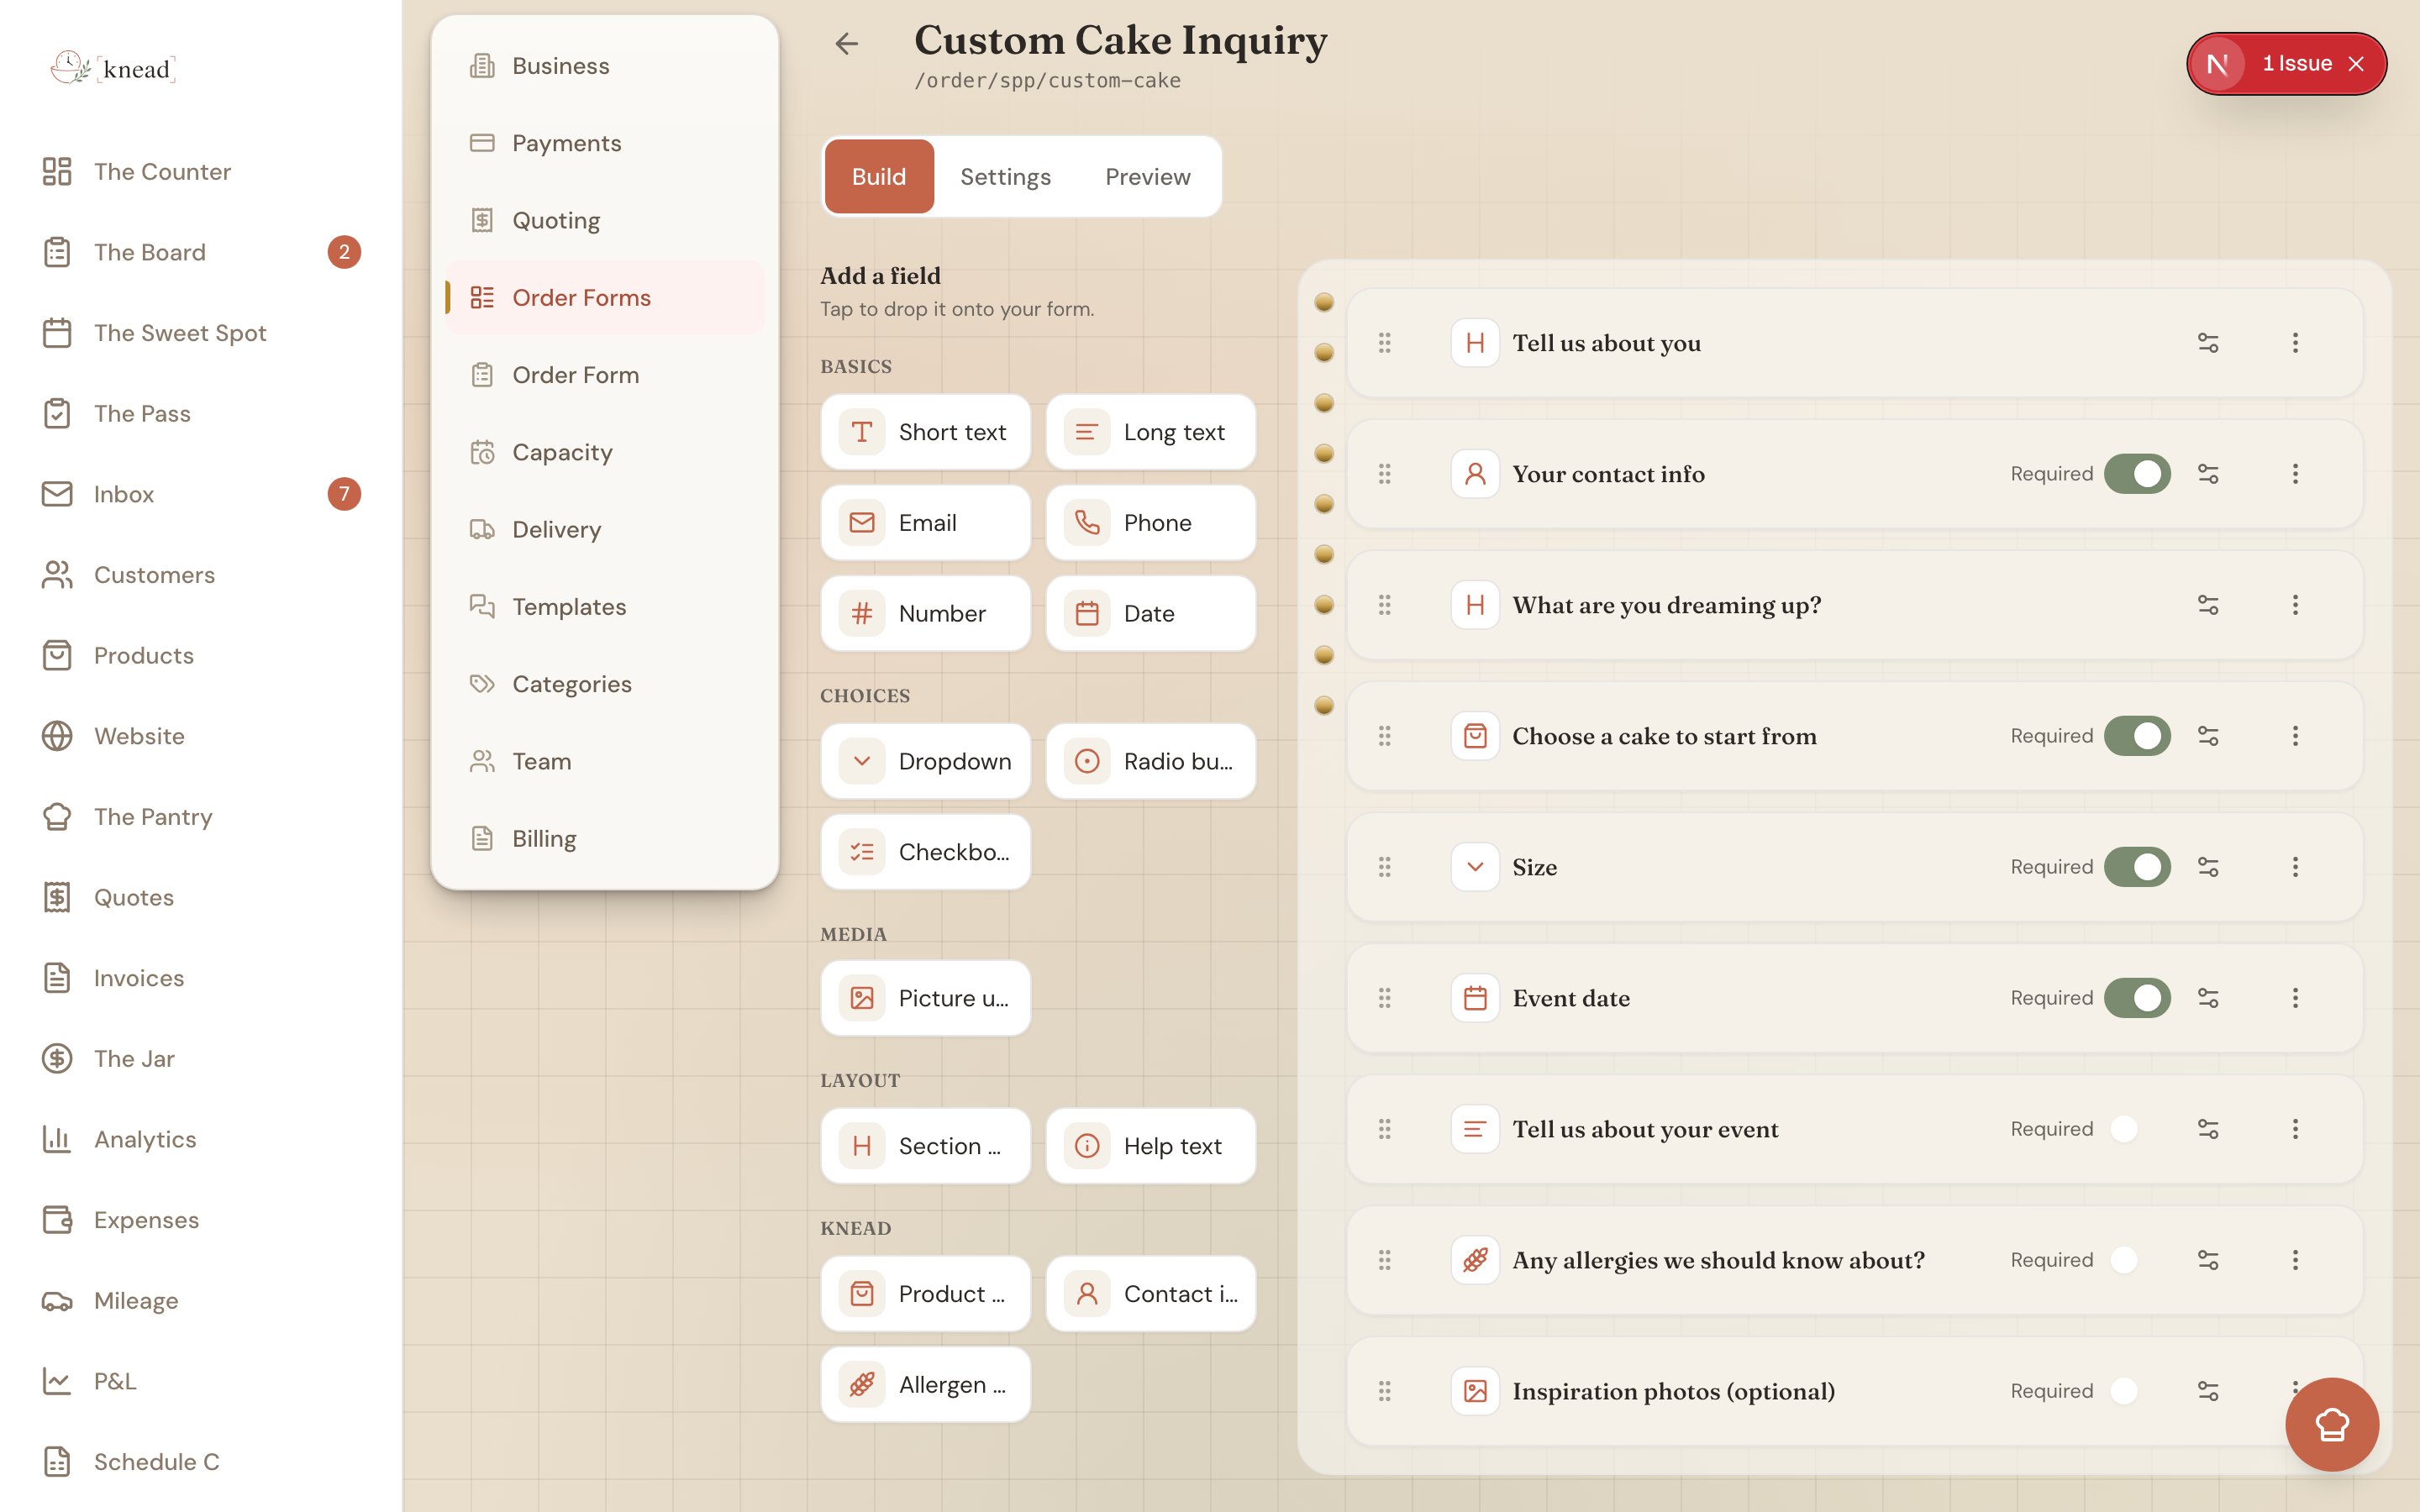Open settings icon for Event date field
Image resolution: width=2420 pixels, height=1512 pixels.
[2208, 998]
